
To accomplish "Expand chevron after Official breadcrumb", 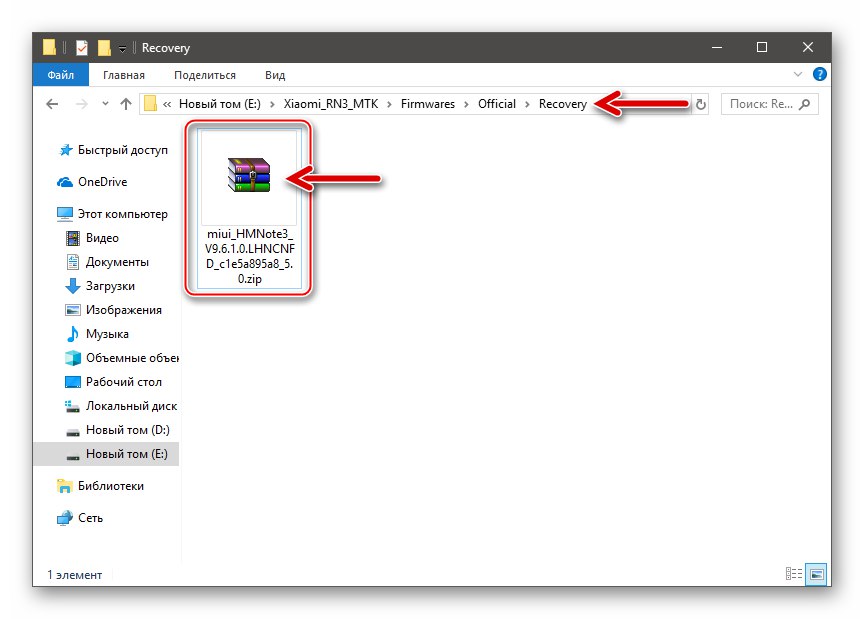I will coord(527,104).
